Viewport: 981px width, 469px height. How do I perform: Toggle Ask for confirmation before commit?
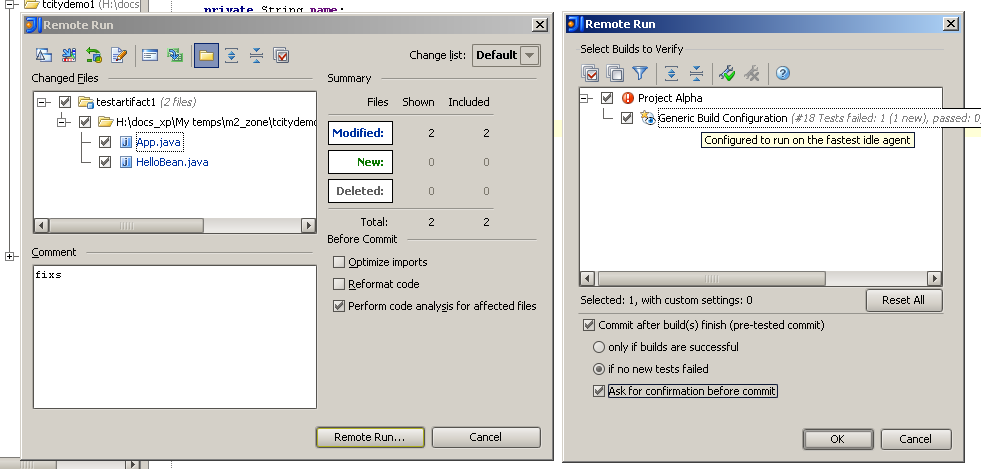point(599,391)
